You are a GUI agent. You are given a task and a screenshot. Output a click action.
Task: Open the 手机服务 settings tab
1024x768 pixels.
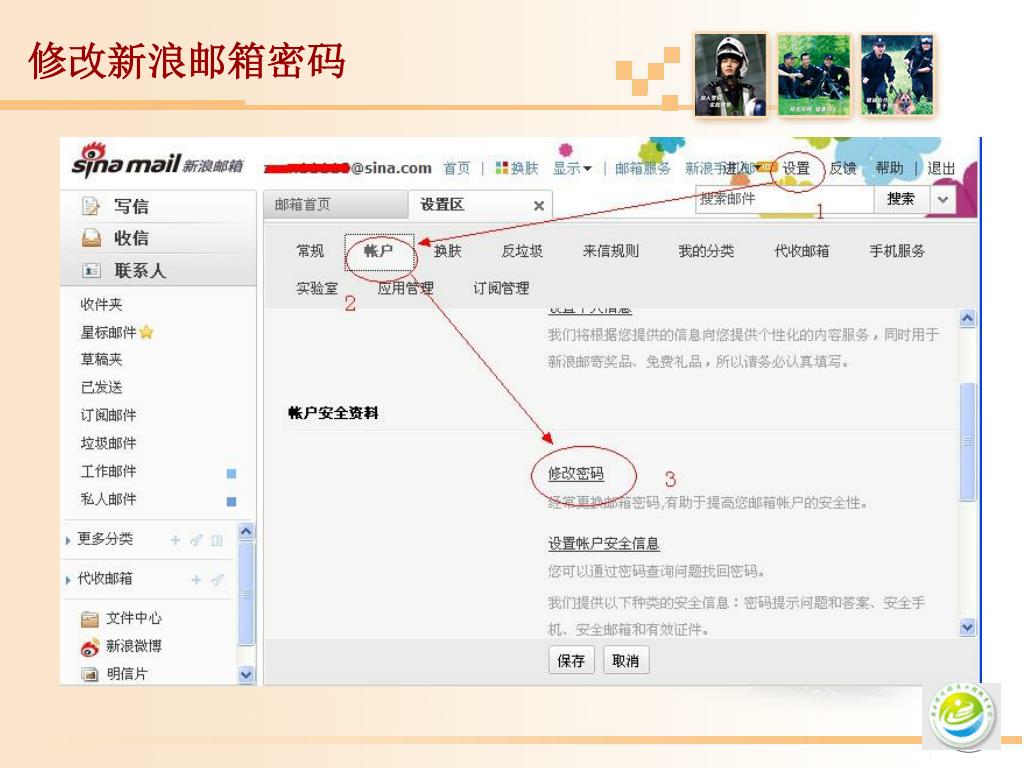(x=897, y=251)
